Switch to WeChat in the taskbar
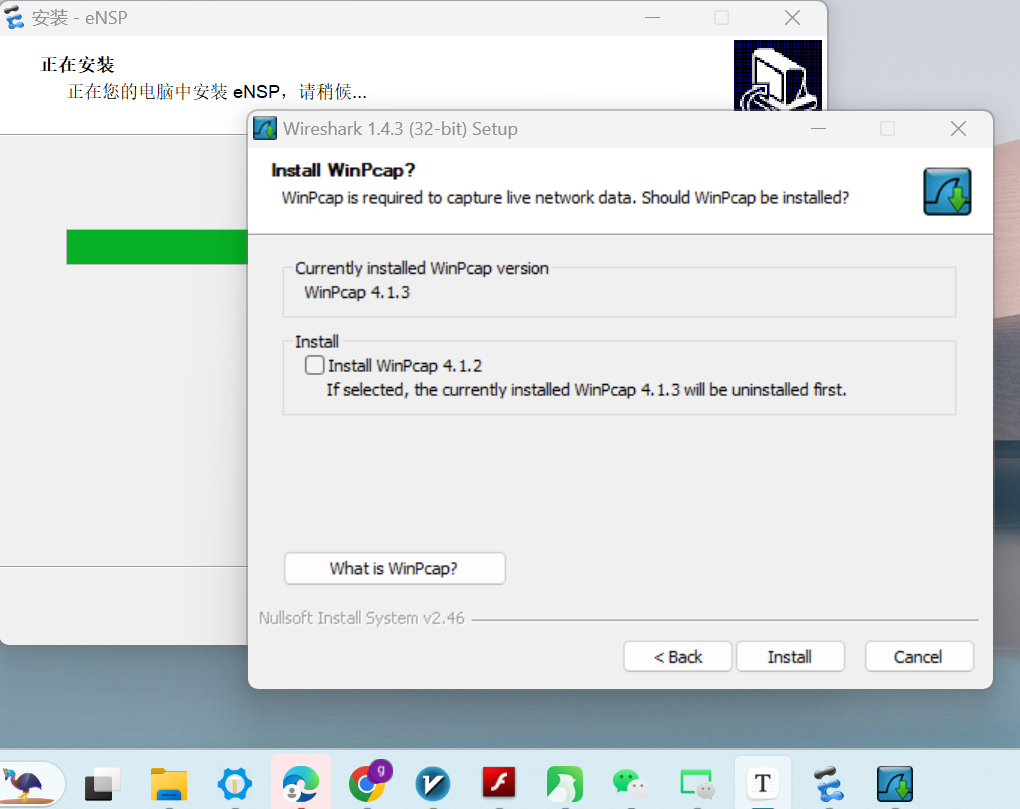Screen dimensions: 1020x809 pyautogui.click(x=628, y=783)
